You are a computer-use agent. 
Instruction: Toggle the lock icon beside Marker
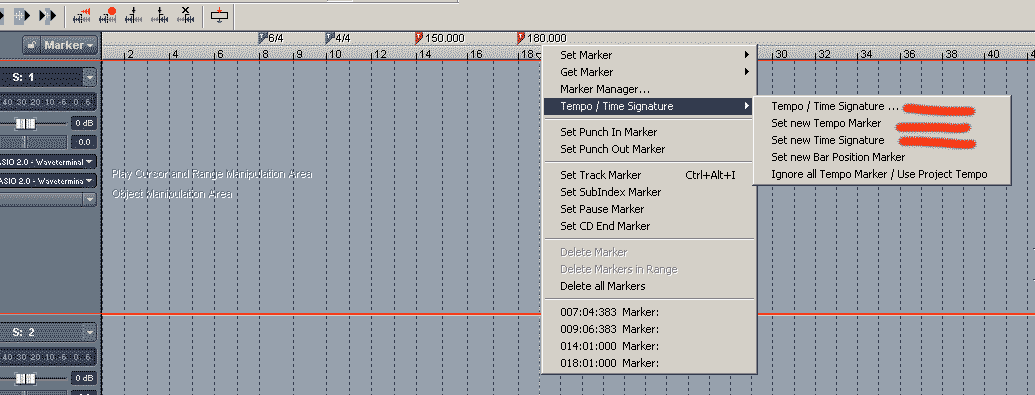coord(31,46)
